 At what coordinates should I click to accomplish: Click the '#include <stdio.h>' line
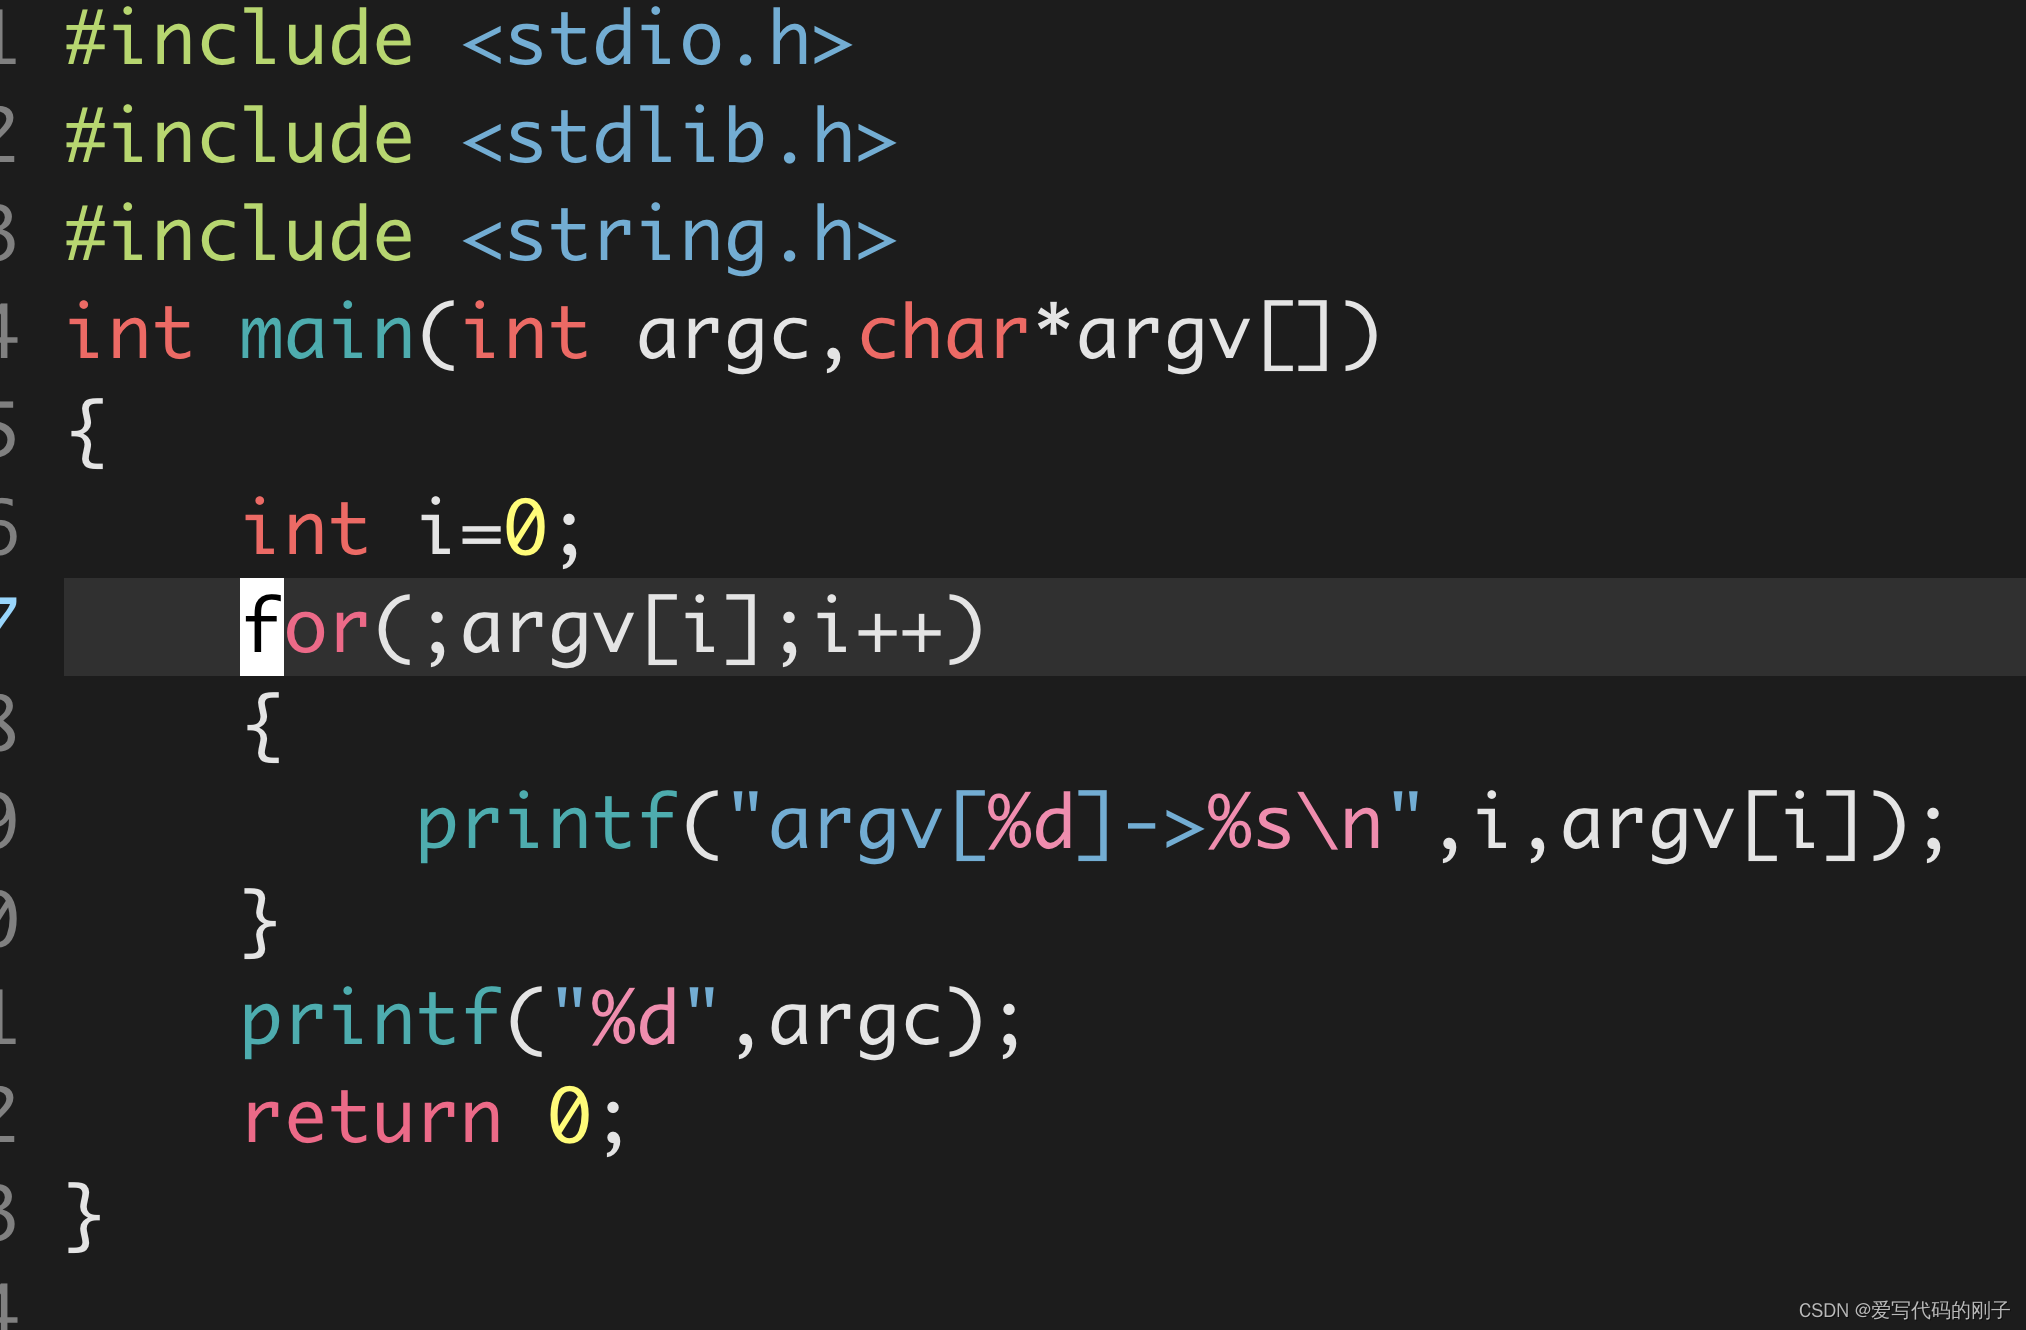pyautogui.click(x=458, y=40)
